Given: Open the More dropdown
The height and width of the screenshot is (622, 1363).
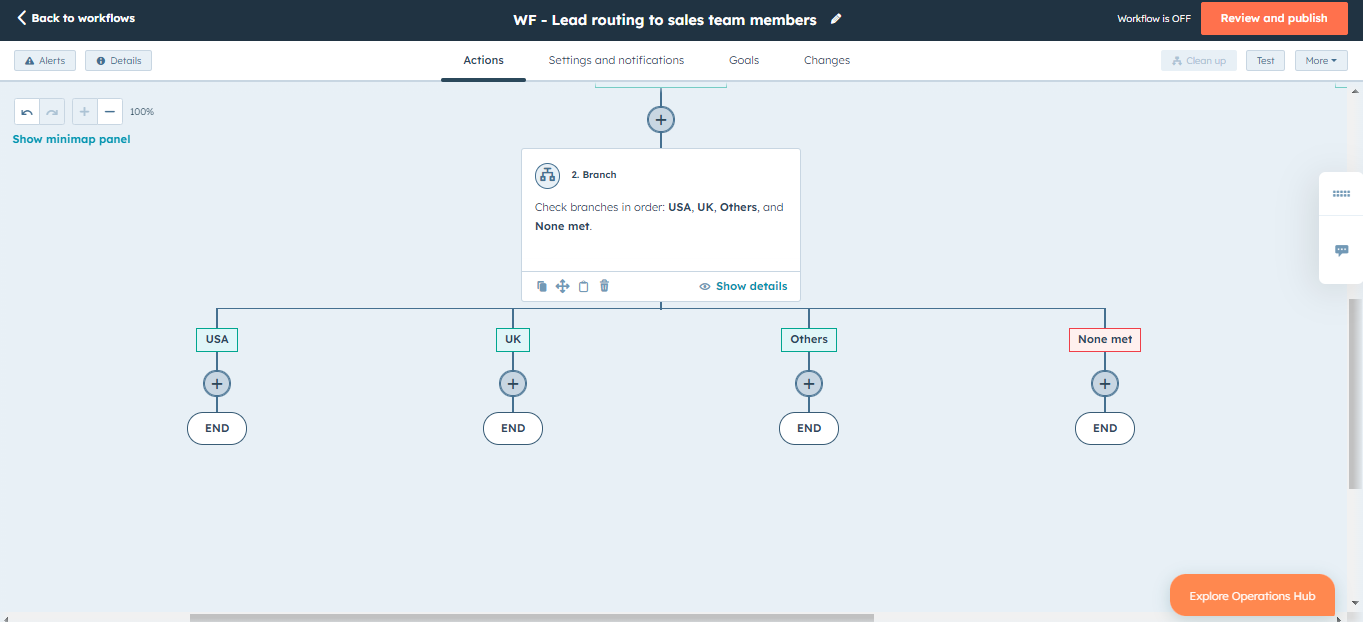Looking at the screenshot, I should coord(1321,60).
